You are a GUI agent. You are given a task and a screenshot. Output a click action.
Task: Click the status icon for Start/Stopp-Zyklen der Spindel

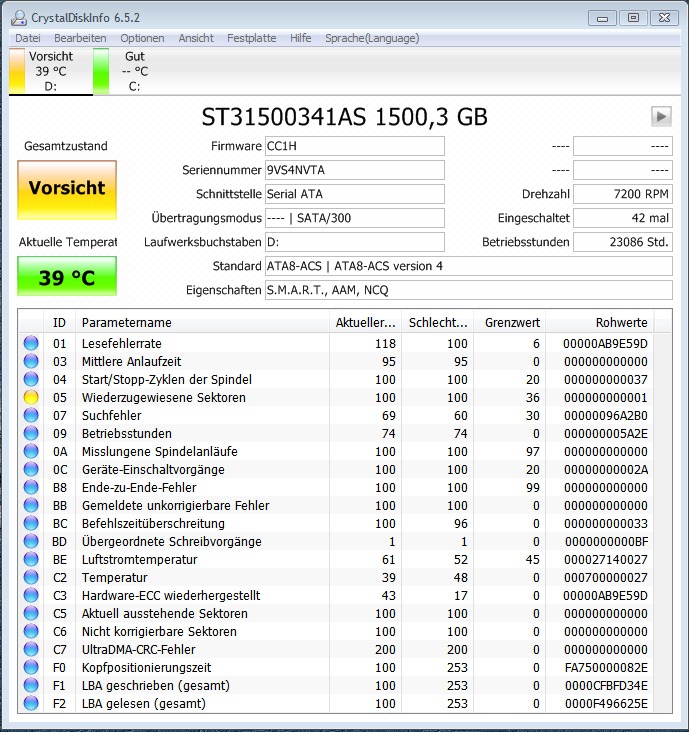(x=31, y=379)
